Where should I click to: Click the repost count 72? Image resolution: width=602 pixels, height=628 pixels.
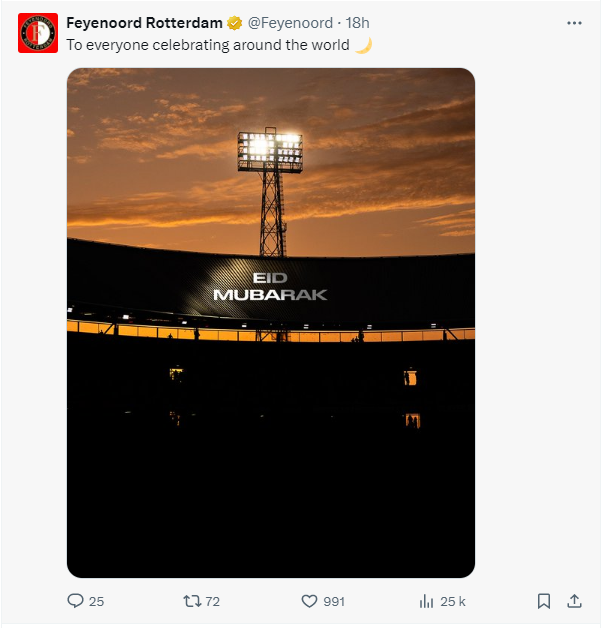[212, 601]
